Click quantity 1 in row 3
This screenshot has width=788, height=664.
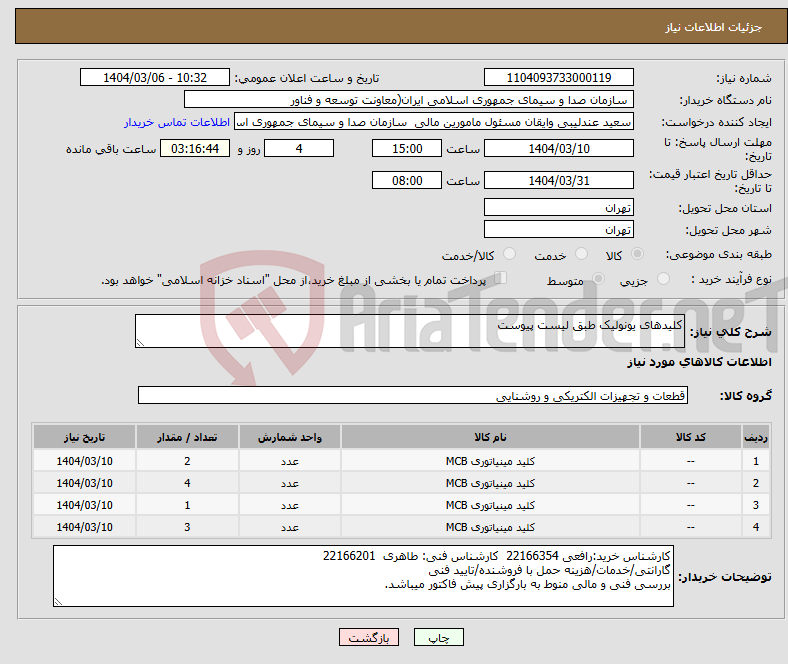(x=187, y=505)
